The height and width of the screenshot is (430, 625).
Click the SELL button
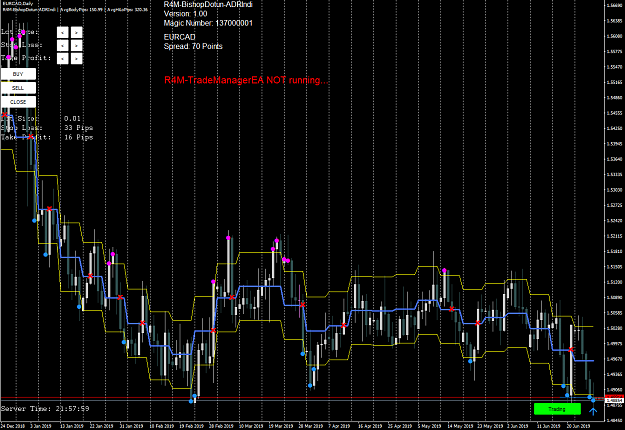coord(18,88)
